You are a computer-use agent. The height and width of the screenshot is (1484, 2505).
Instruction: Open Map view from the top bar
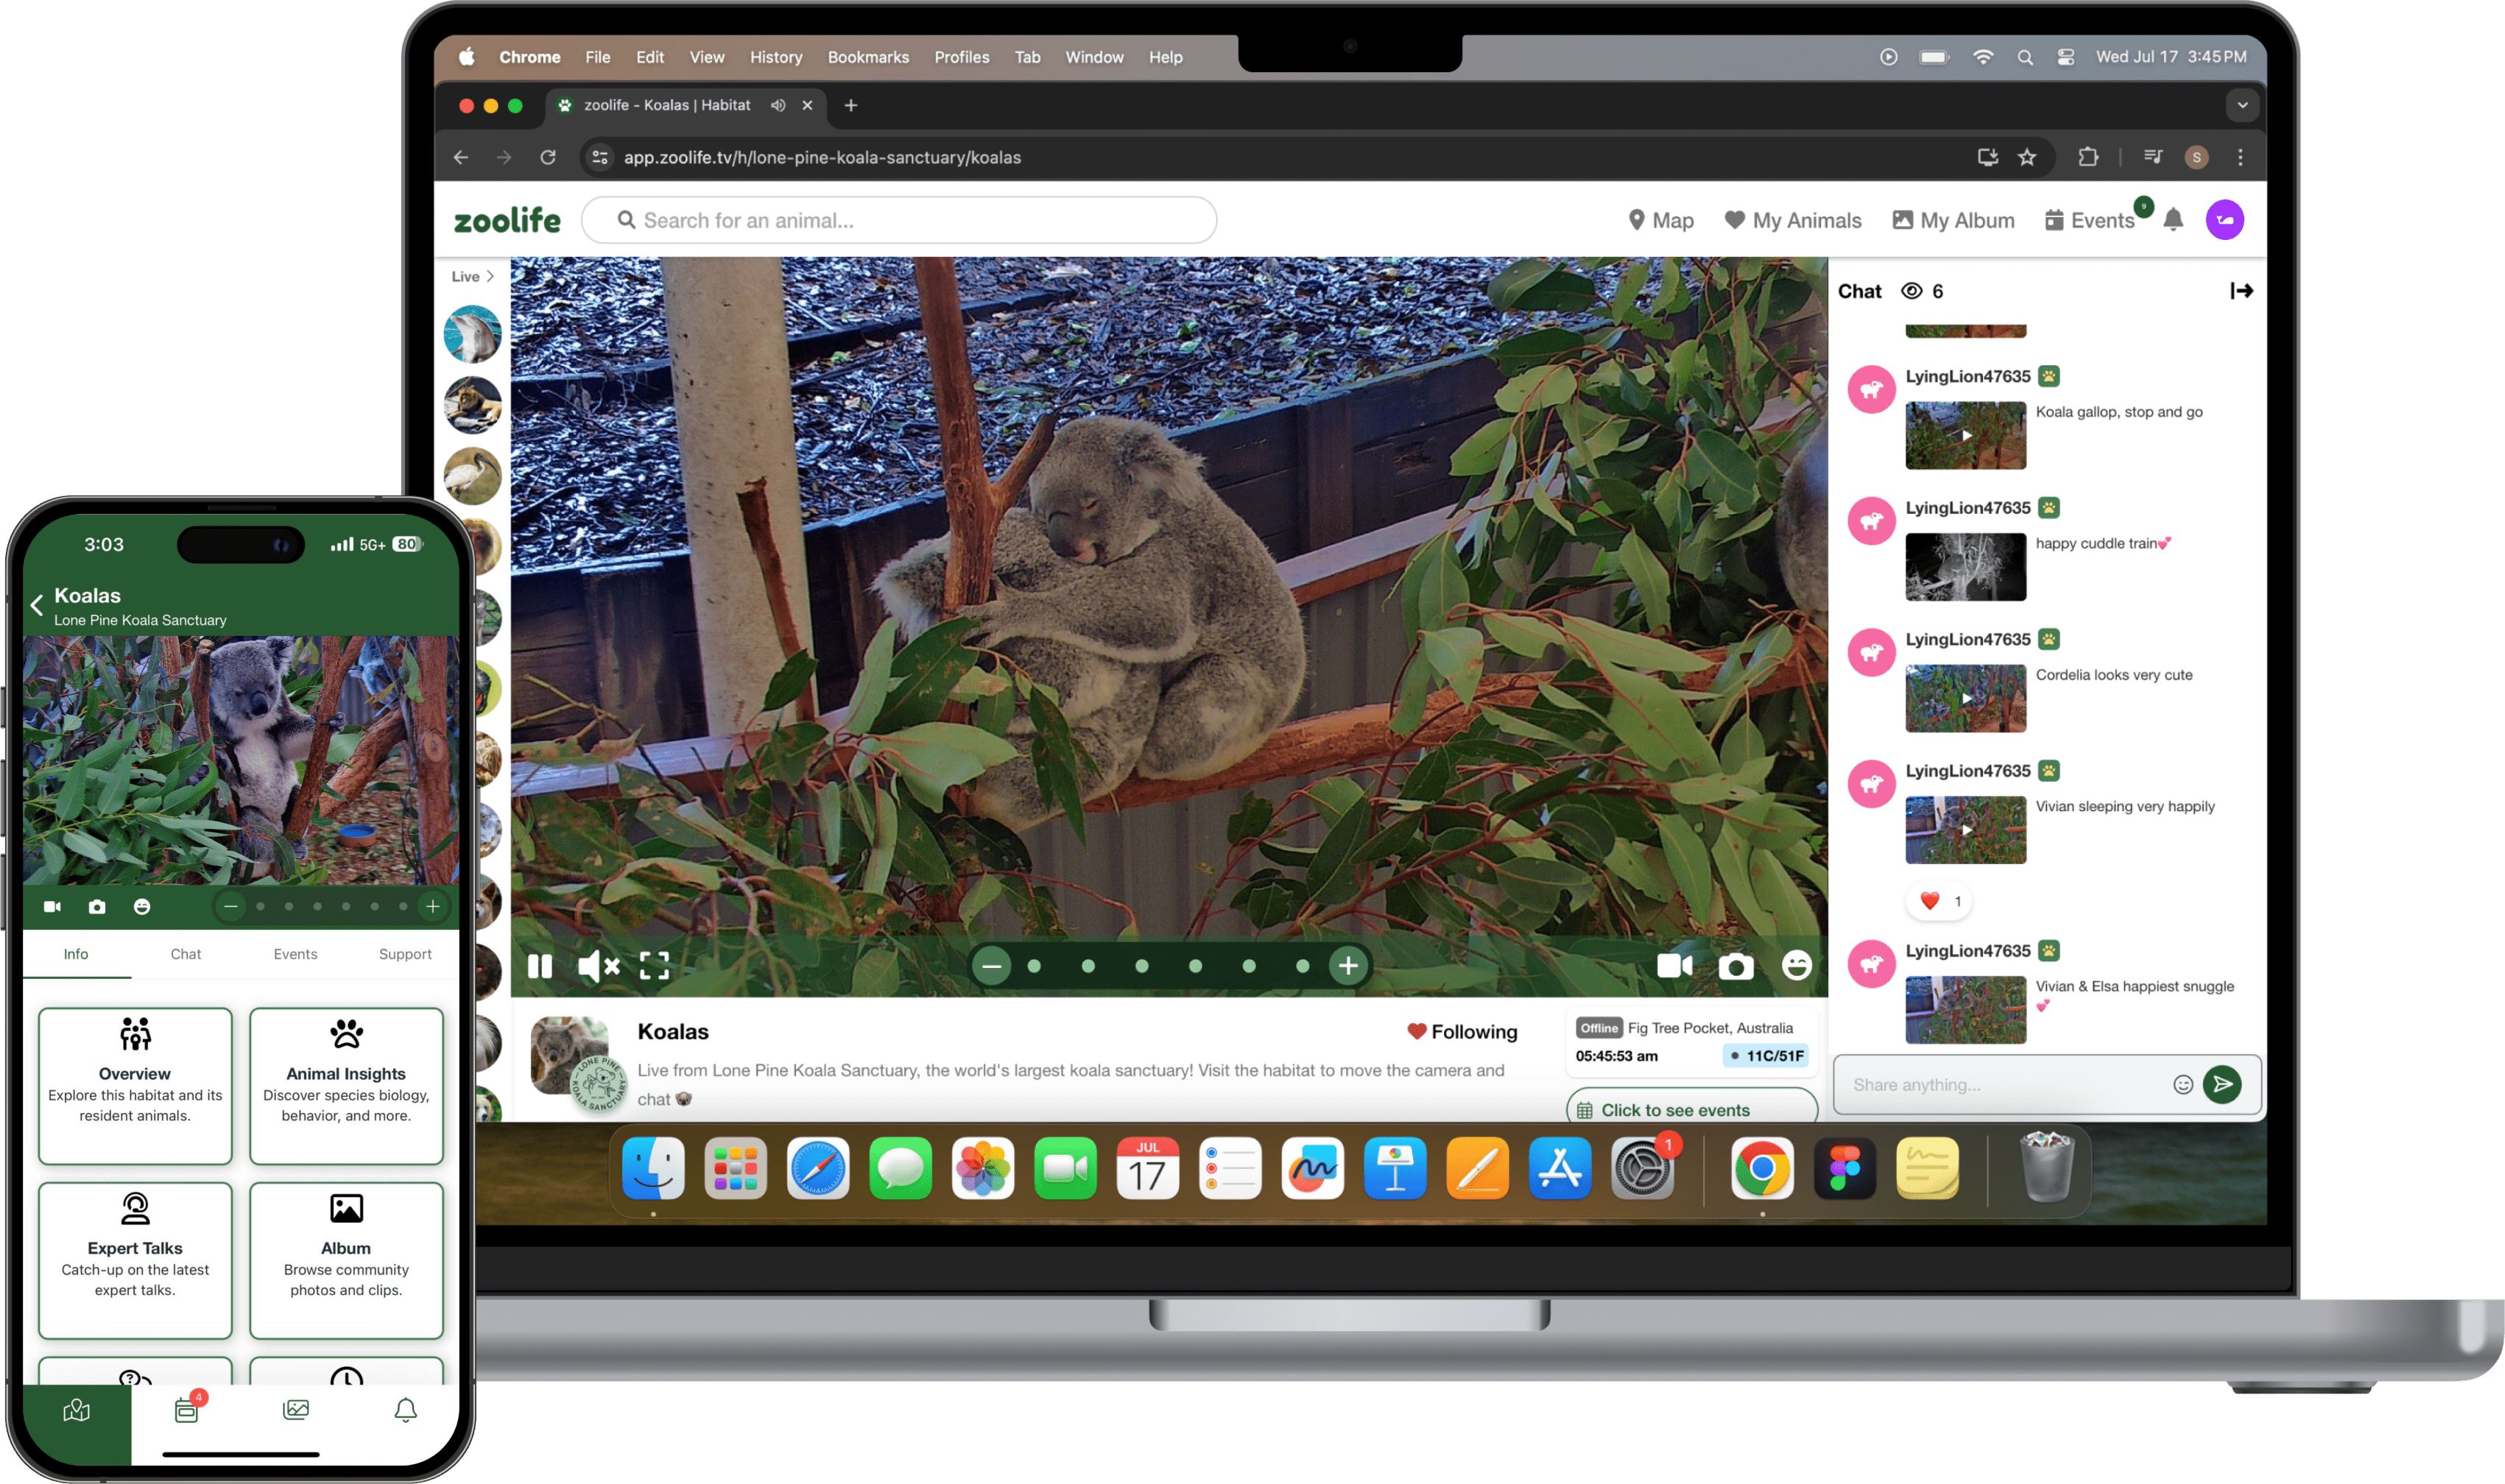tap(1661, 220)
